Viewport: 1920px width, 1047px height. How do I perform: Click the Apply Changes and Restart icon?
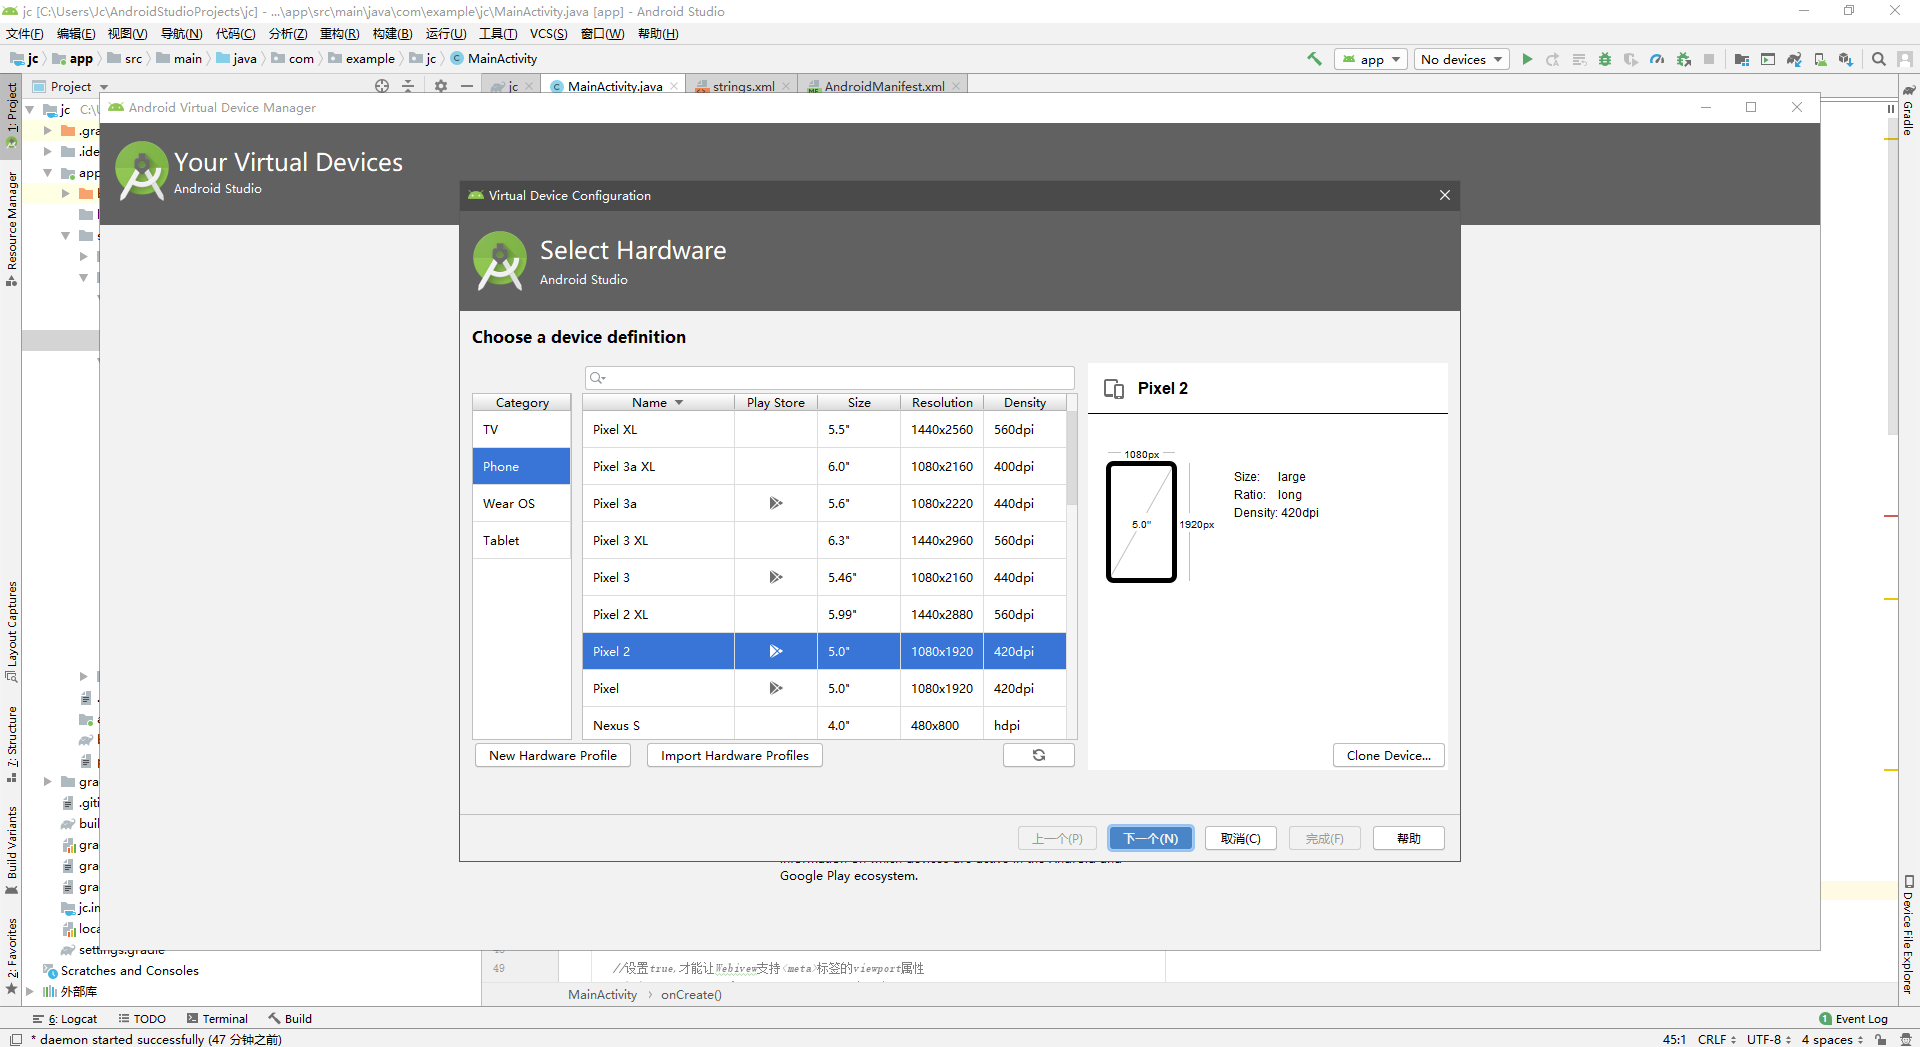pyautogui.click(x=1553, y=59)
